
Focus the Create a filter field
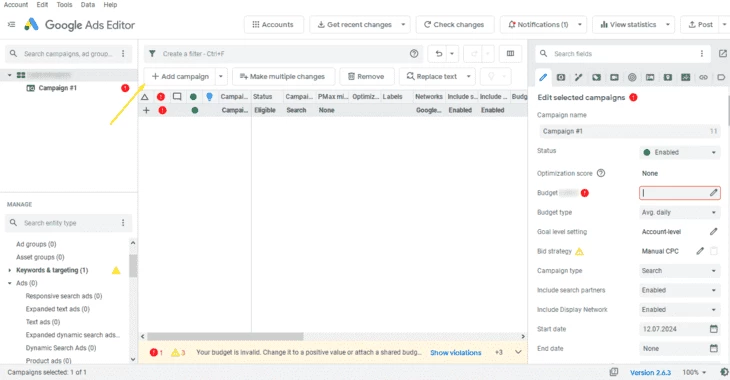coord(284,54)
